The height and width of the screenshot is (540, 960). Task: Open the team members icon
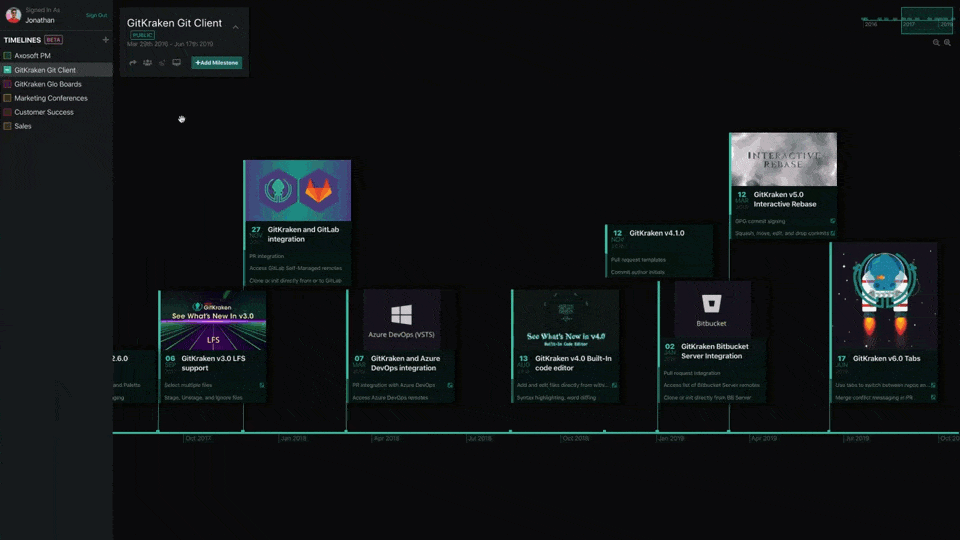[x=148, y=62]
